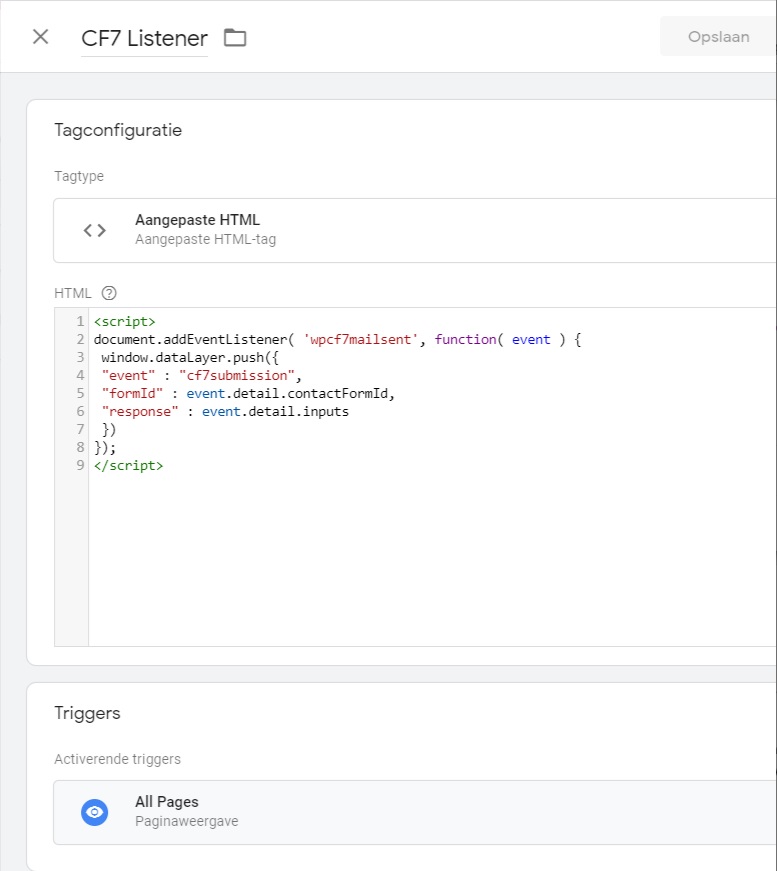Click the "cf7submission" string value
This screenshot has height=871, width=777.
237,376
